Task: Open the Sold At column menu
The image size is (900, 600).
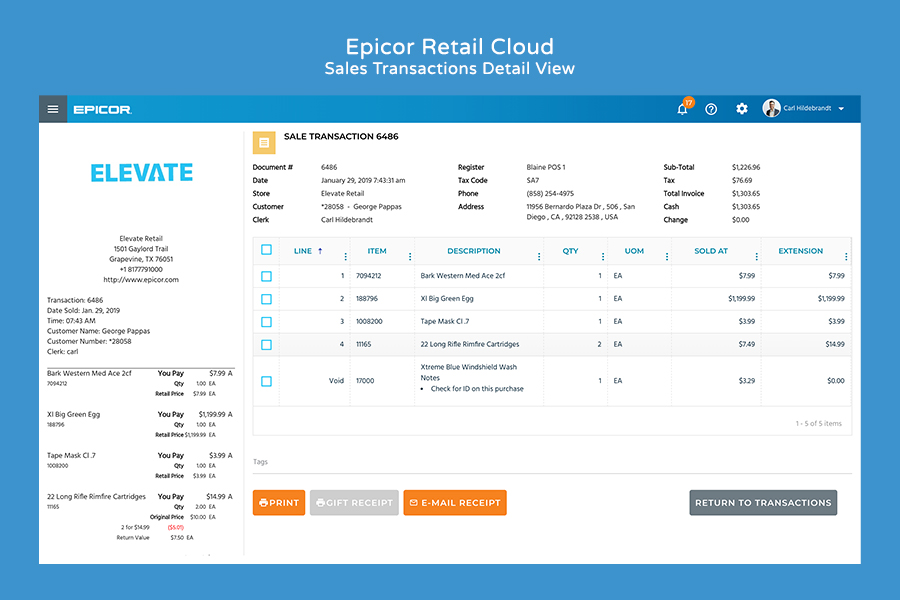Action: (756, 256)
